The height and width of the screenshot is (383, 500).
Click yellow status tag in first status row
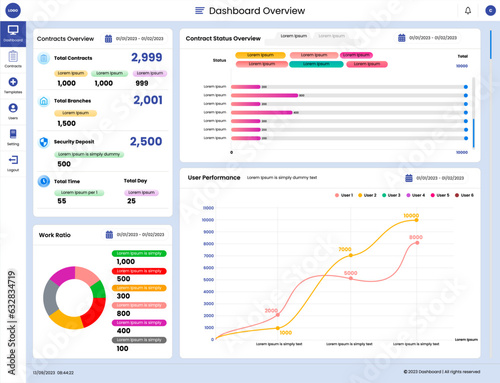(x=260, y=55)
